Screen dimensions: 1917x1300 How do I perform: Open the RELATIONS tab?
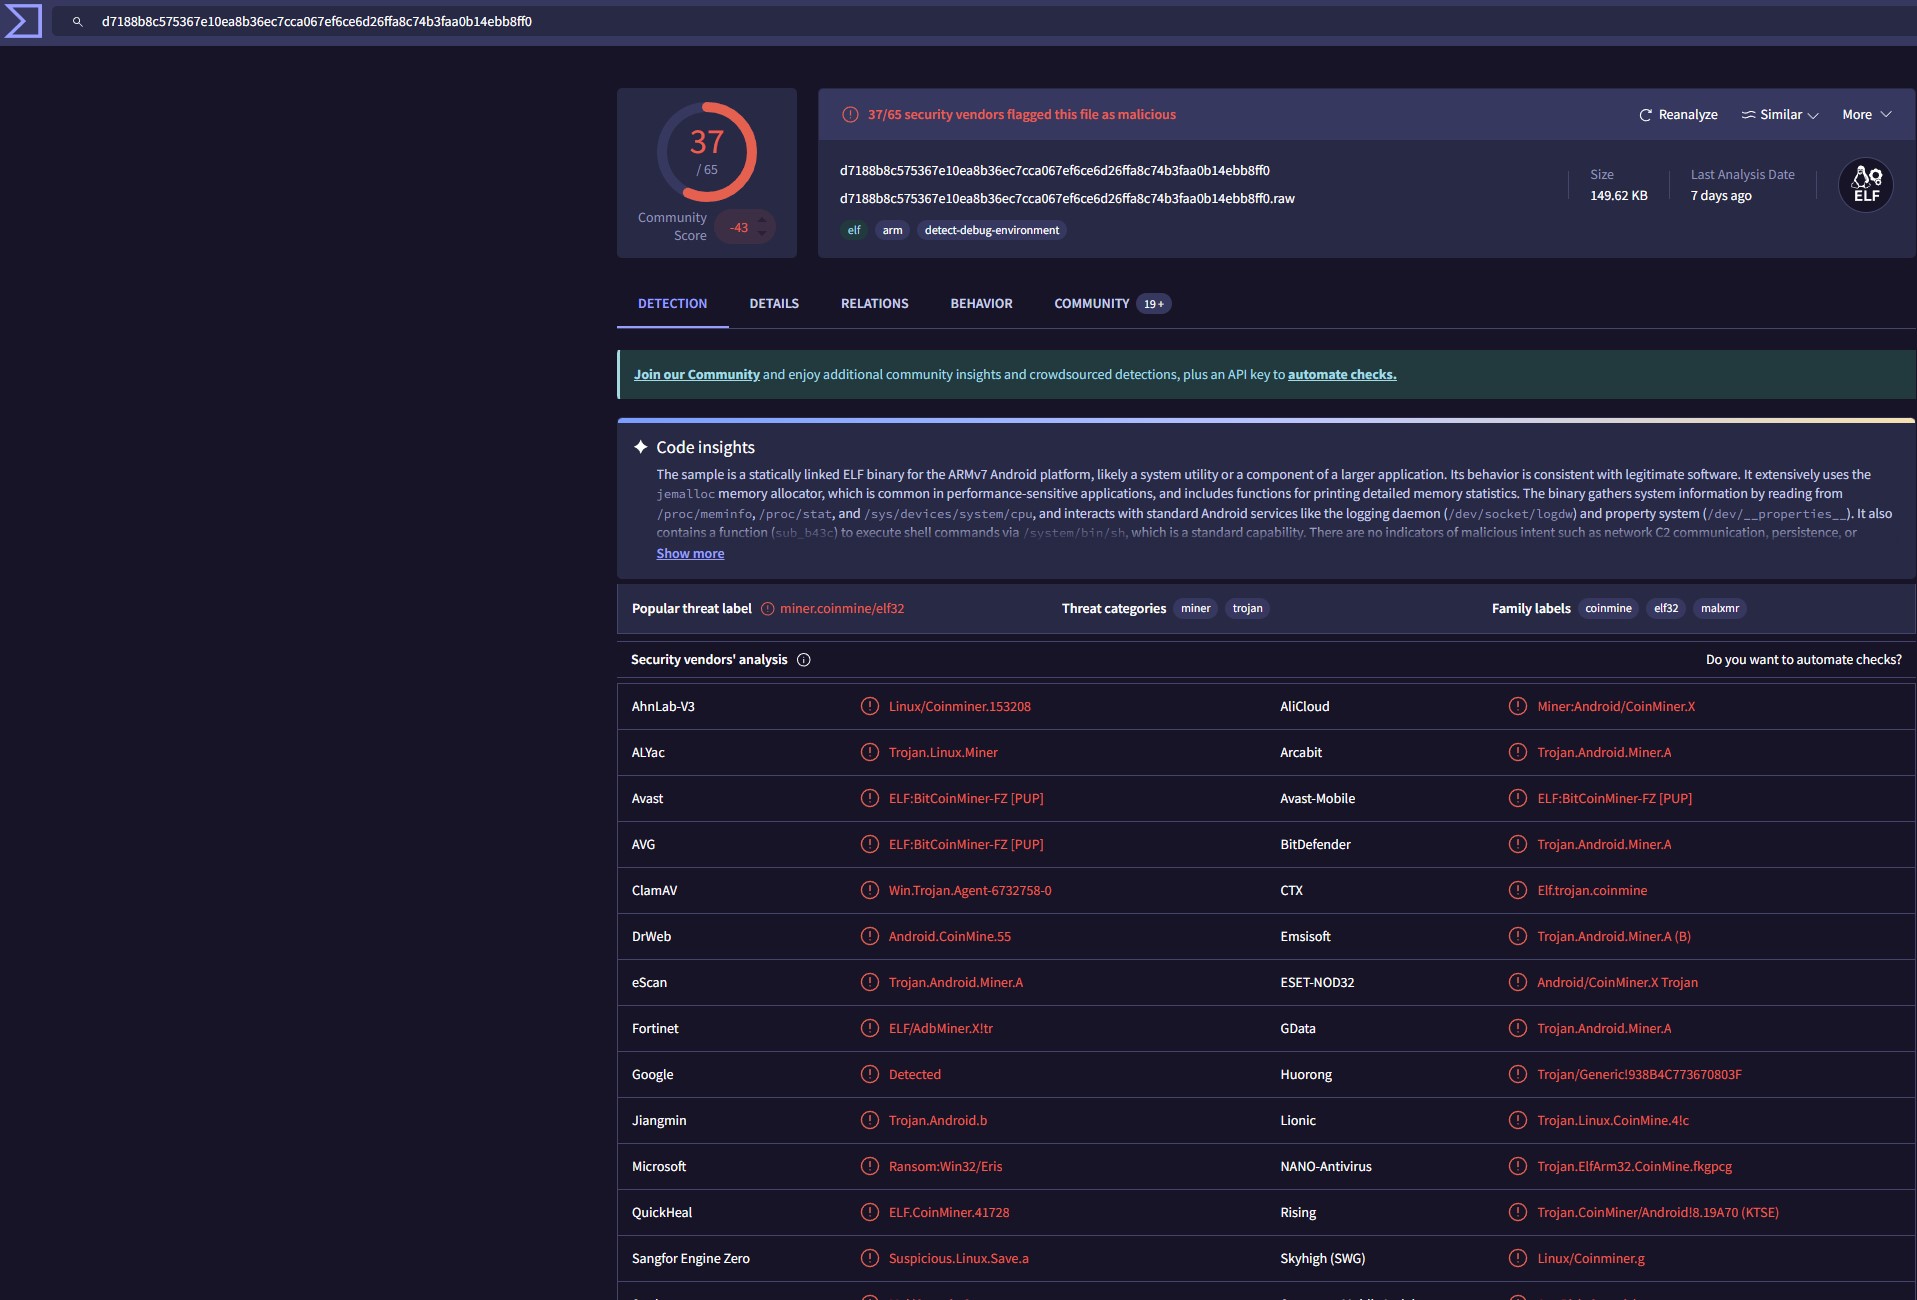click(874, 303)
